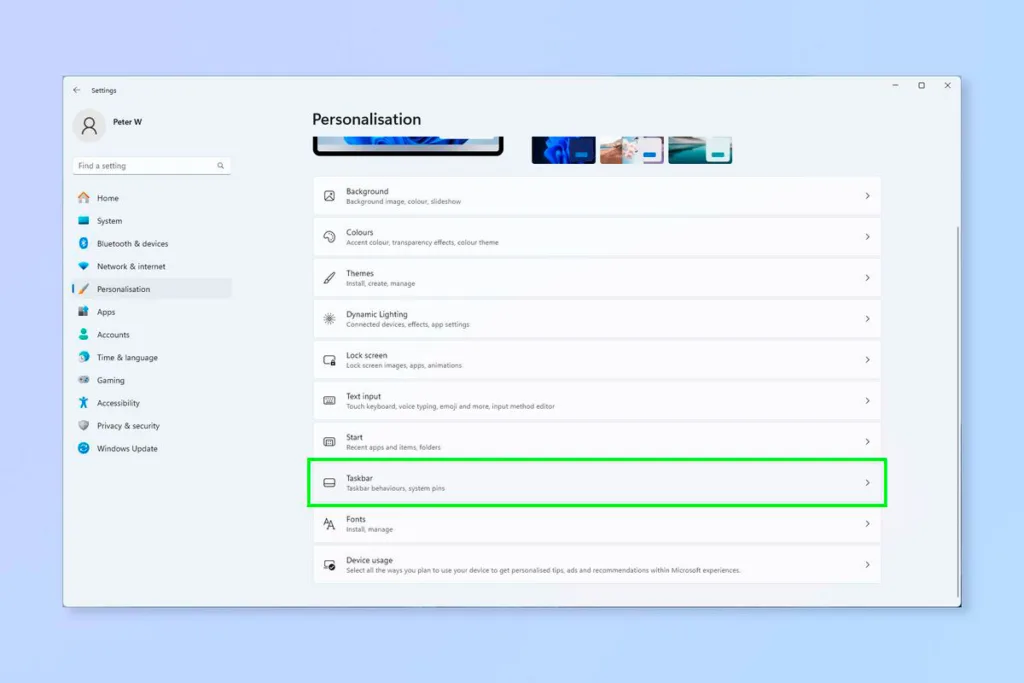Viewport: 1024px width, 683px height.
Task: Click the vertical scrollbar of settings window
Action: point(958,411)
